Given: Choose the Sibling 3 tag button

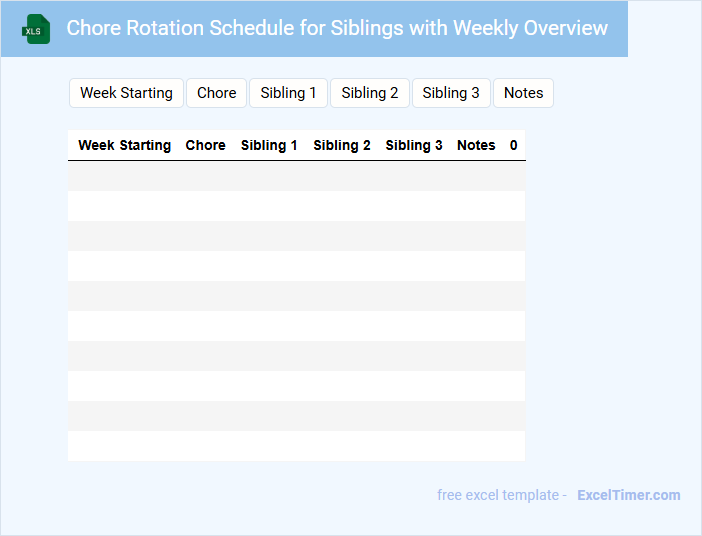Looking at the screenshot, I should pos(451,93).
